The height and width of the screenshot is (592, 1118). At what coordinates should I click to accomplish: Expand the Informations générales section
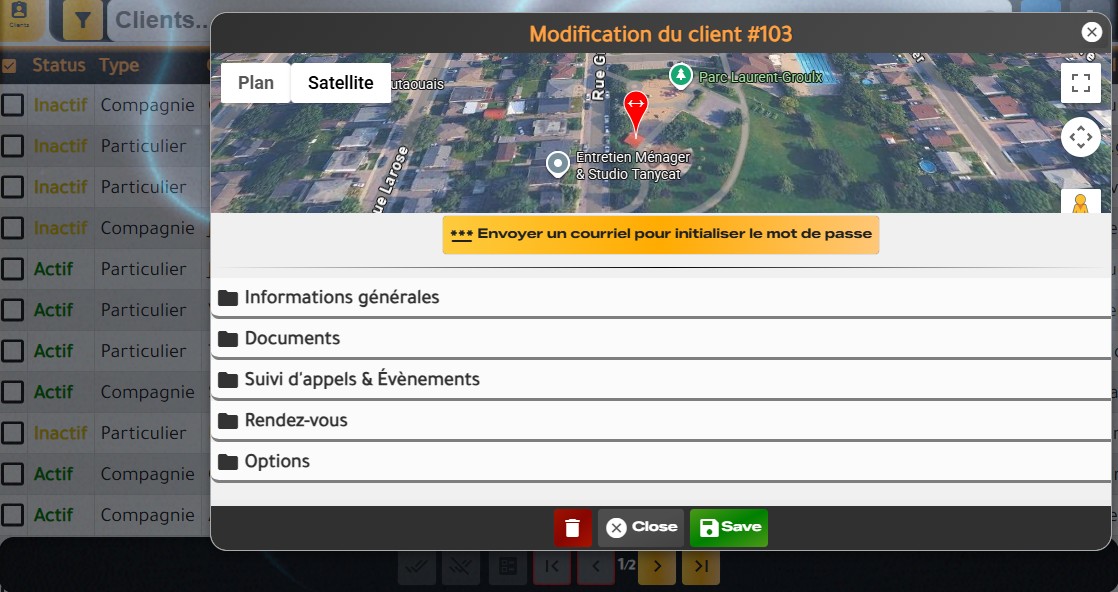[342, 297]
